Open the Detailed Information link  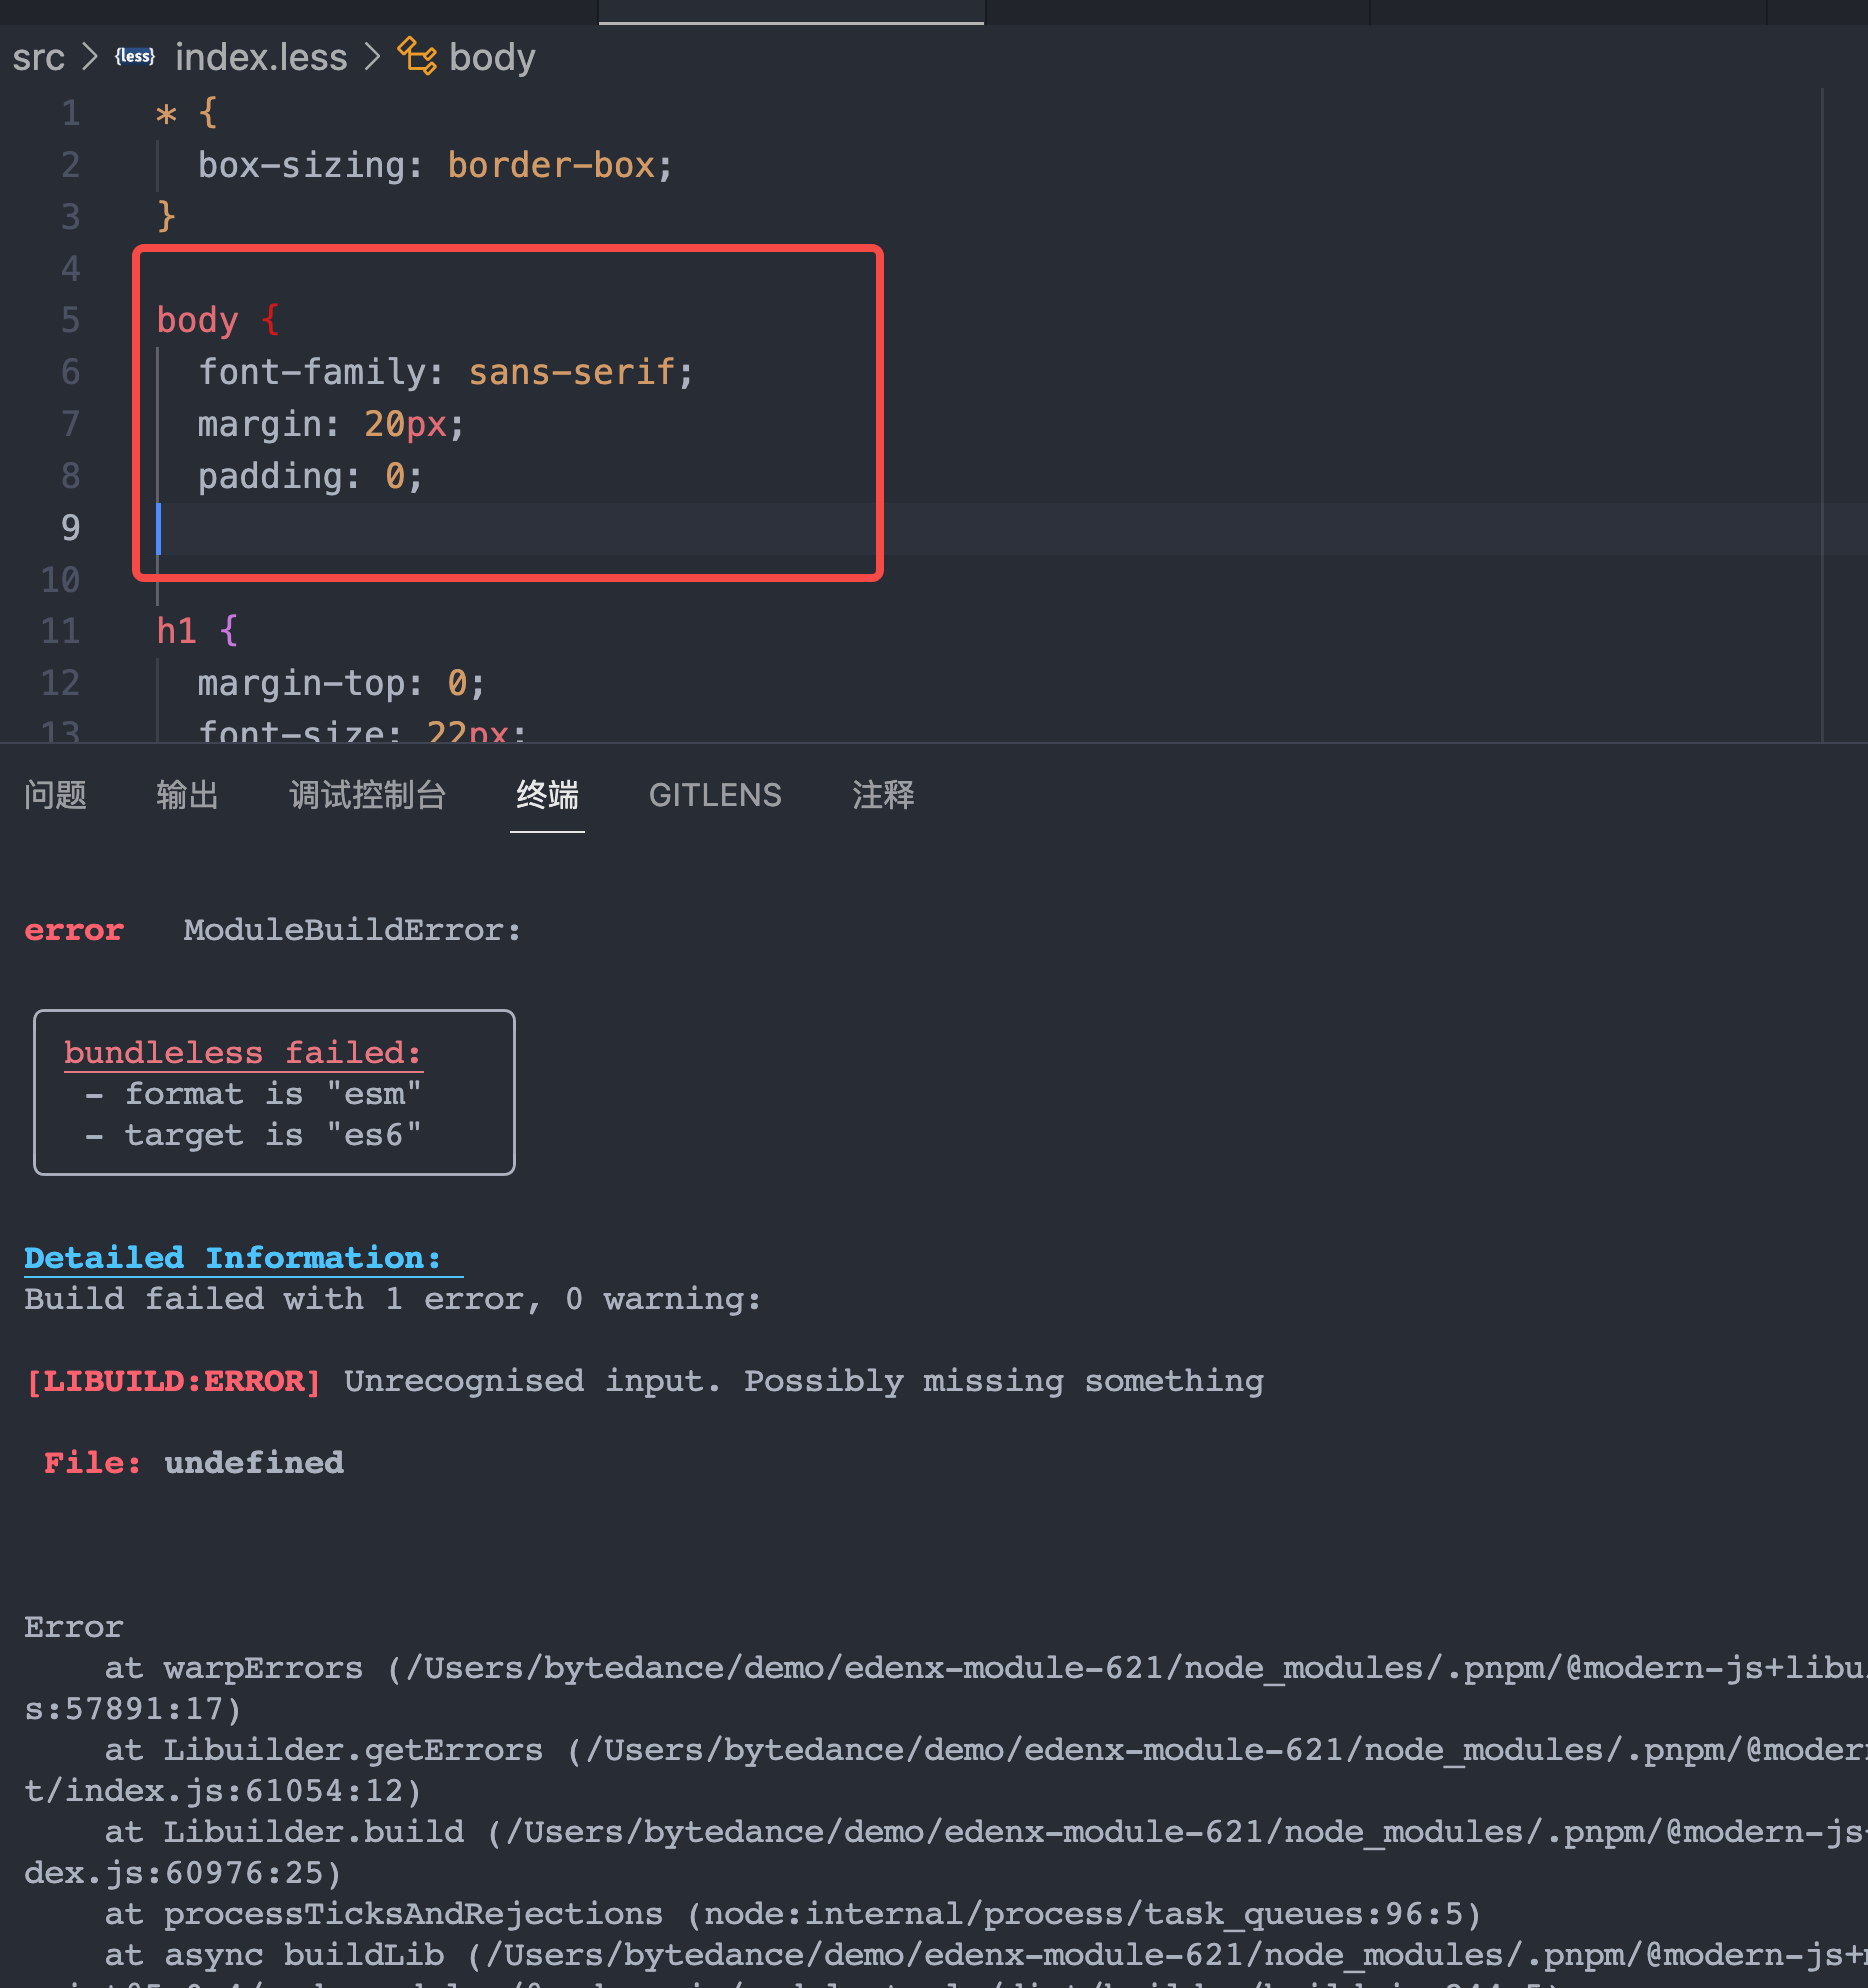click(x=233, y=1258)
